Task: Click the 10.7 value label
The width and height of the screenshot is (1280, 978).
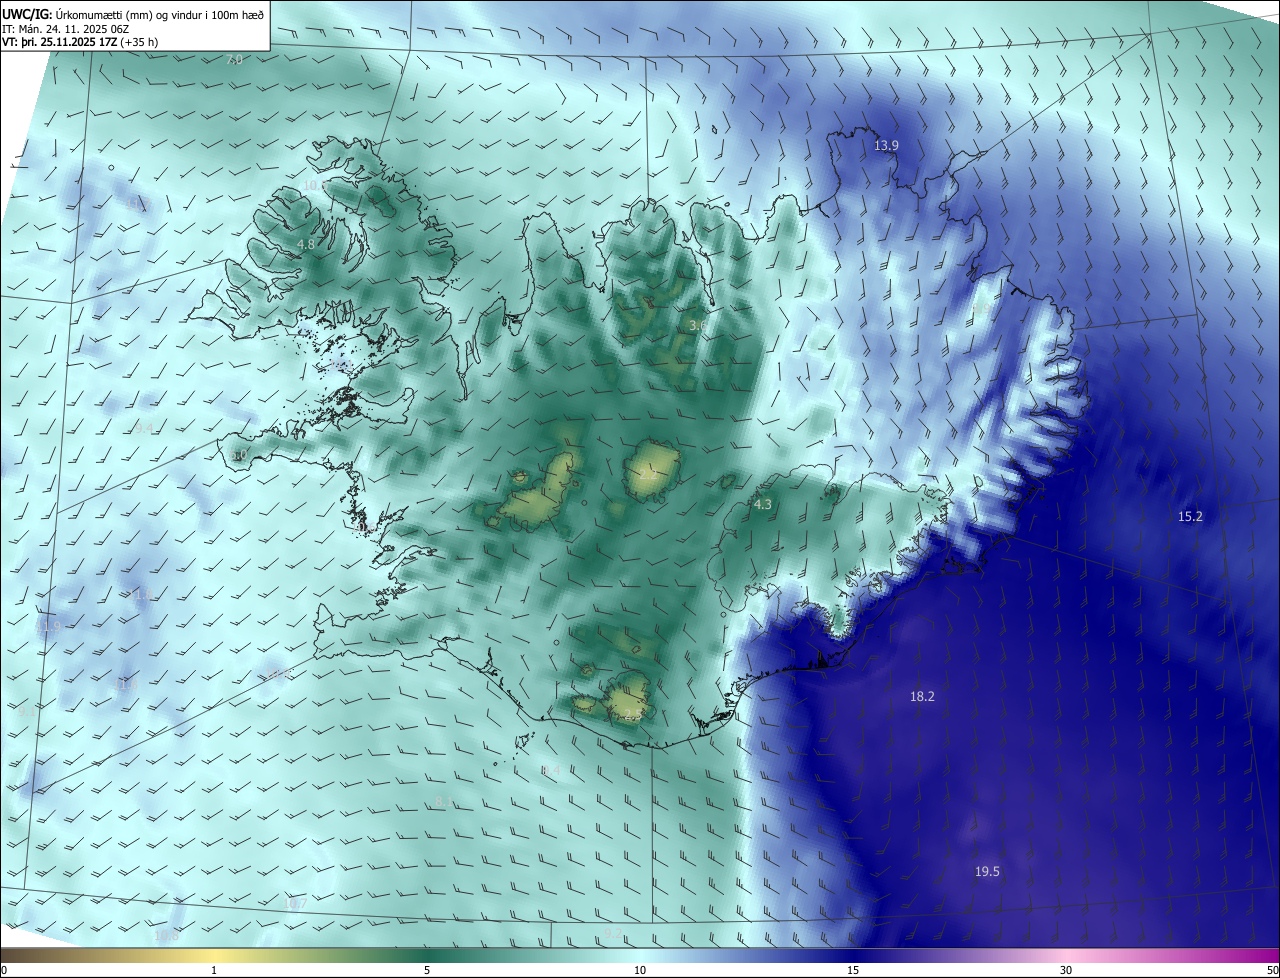Action: [295, 904]
